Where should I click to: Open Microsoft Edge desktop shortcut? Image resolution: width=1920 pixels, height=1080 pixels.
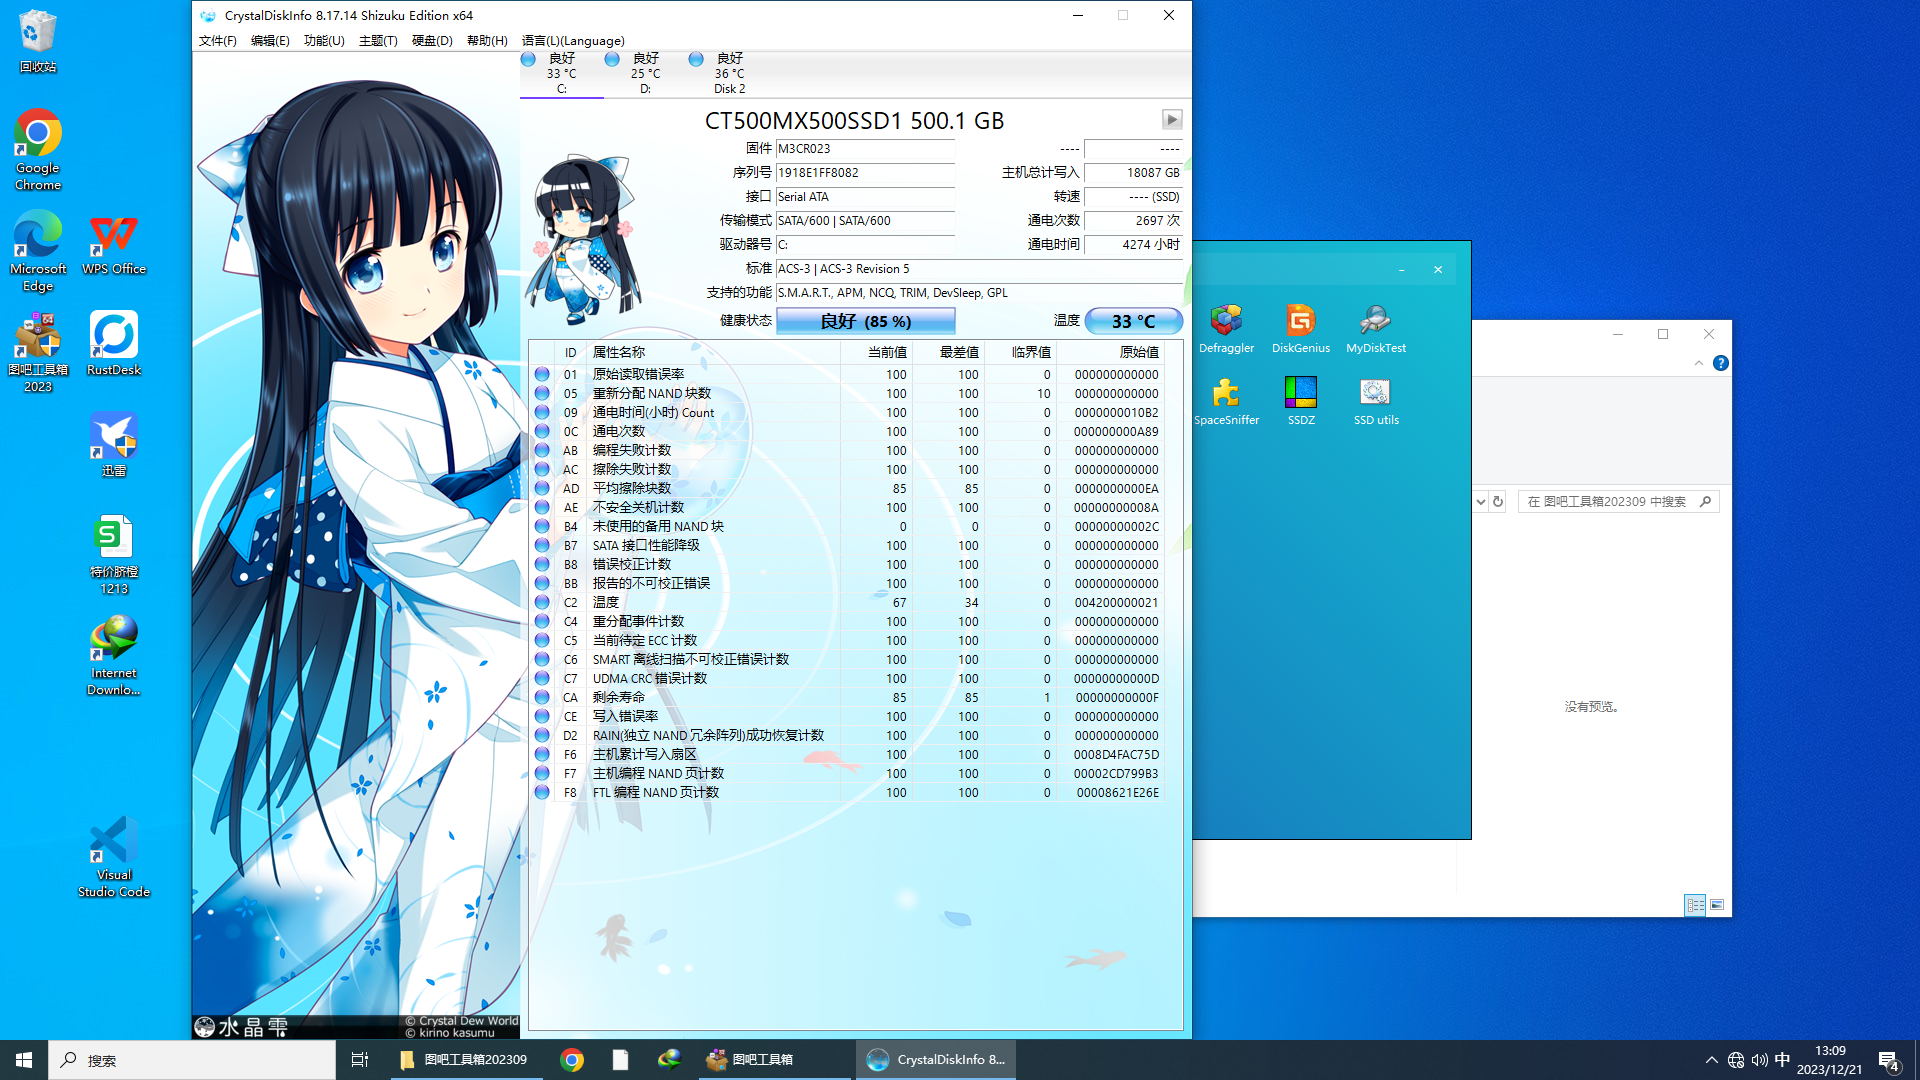[38, 251]
